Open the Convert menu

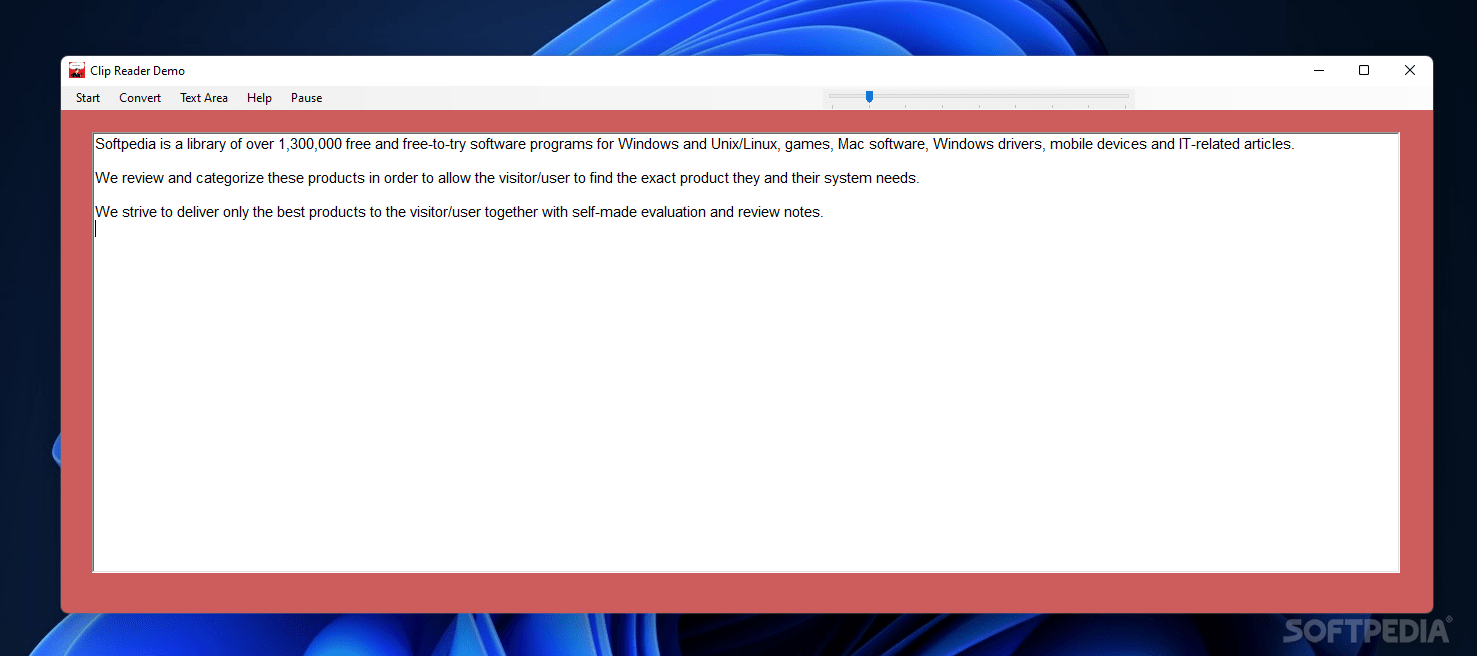click(x=140, y=98)
